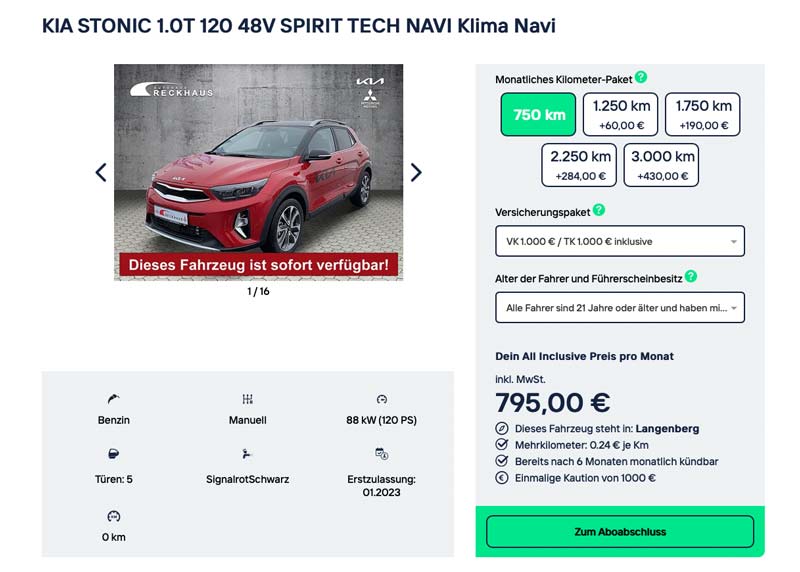Pick the 1.750 km package option
Image resolution: width=800 pixels, height=572 pixels.
704,114
